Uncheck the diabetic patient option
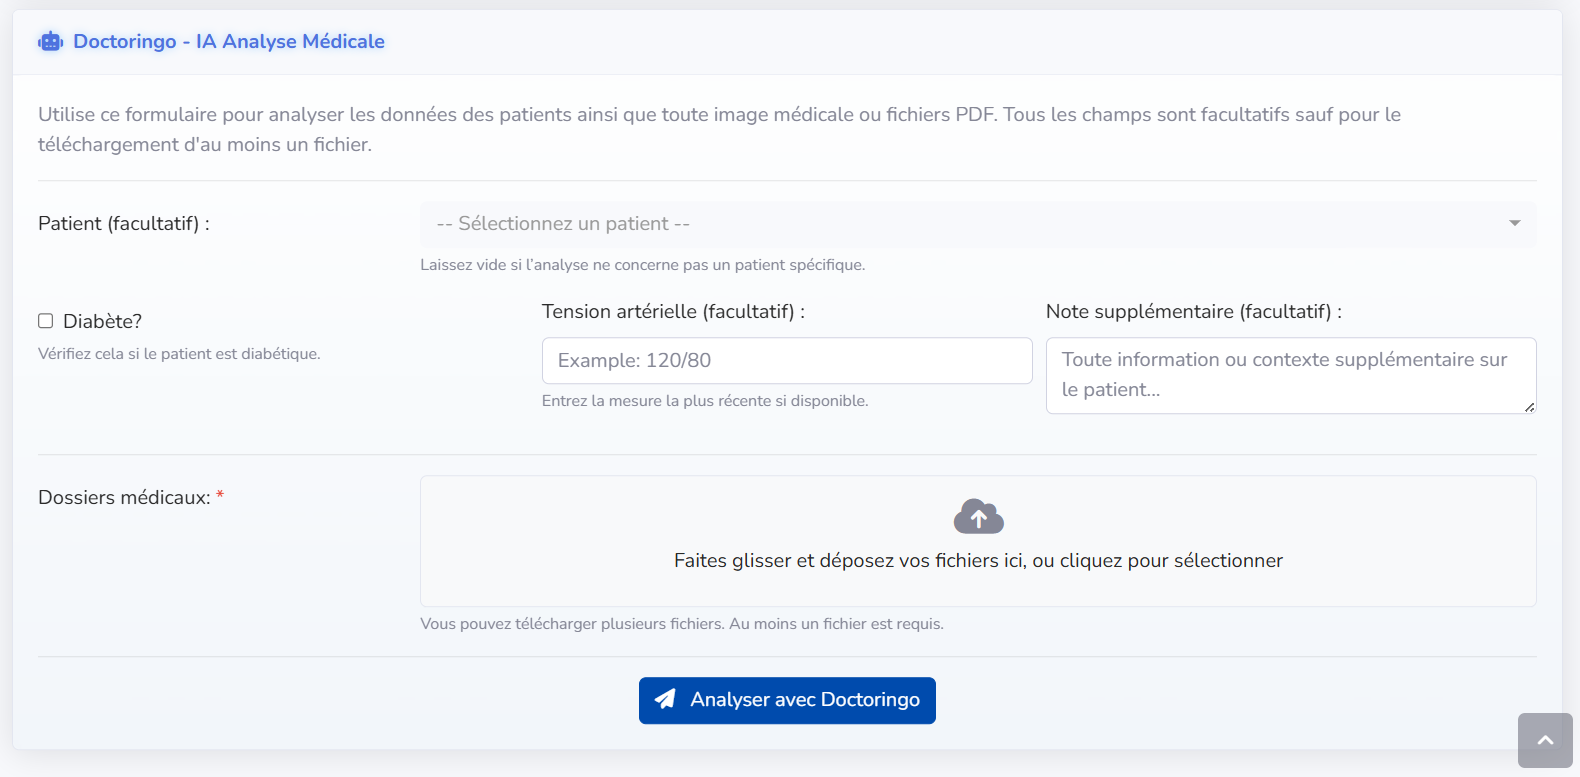 tap(44, 320)
